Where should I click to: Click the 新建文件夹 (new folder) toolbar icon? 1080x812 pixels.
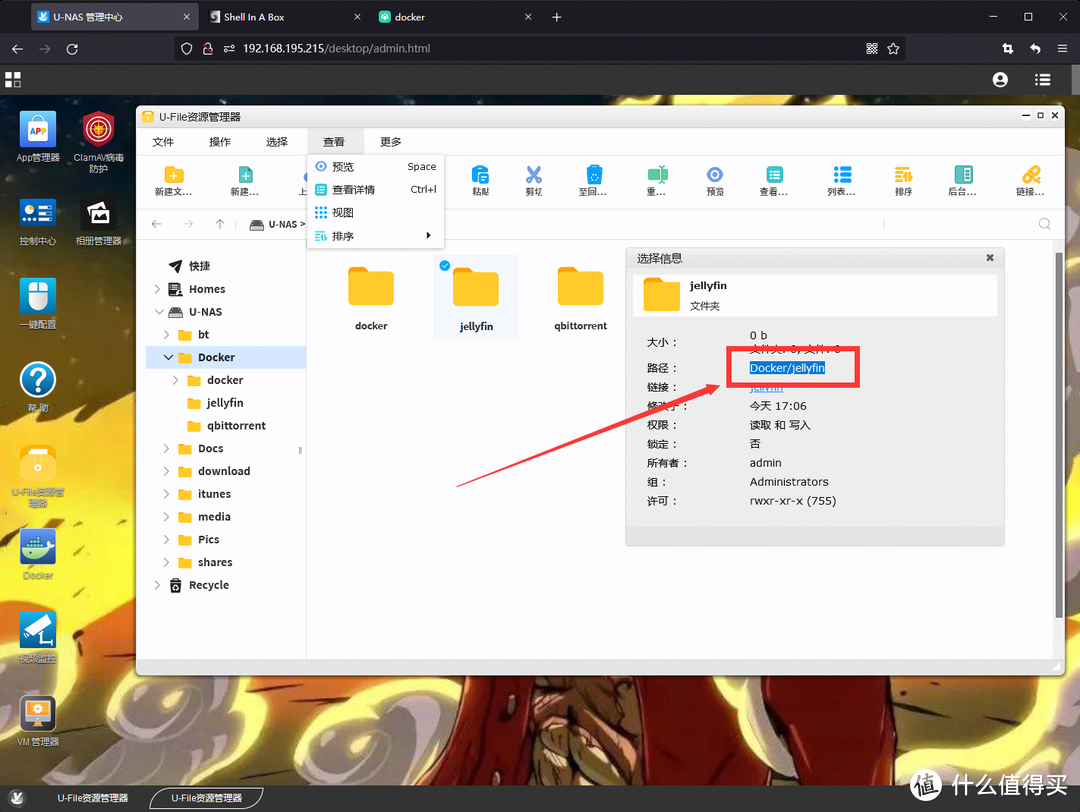(173, 175)
